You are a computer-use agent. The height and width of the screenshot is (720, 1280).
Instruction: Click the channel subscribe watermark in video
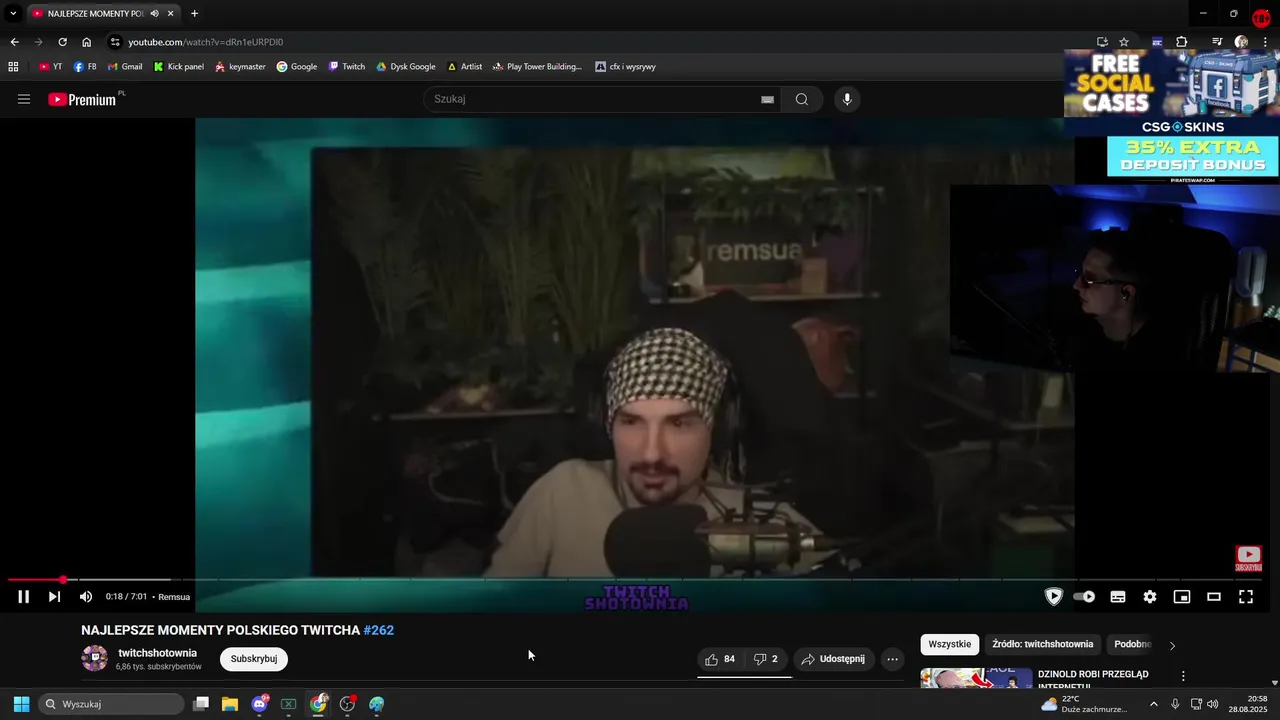pyautogui.click(x=1248, y=558)
